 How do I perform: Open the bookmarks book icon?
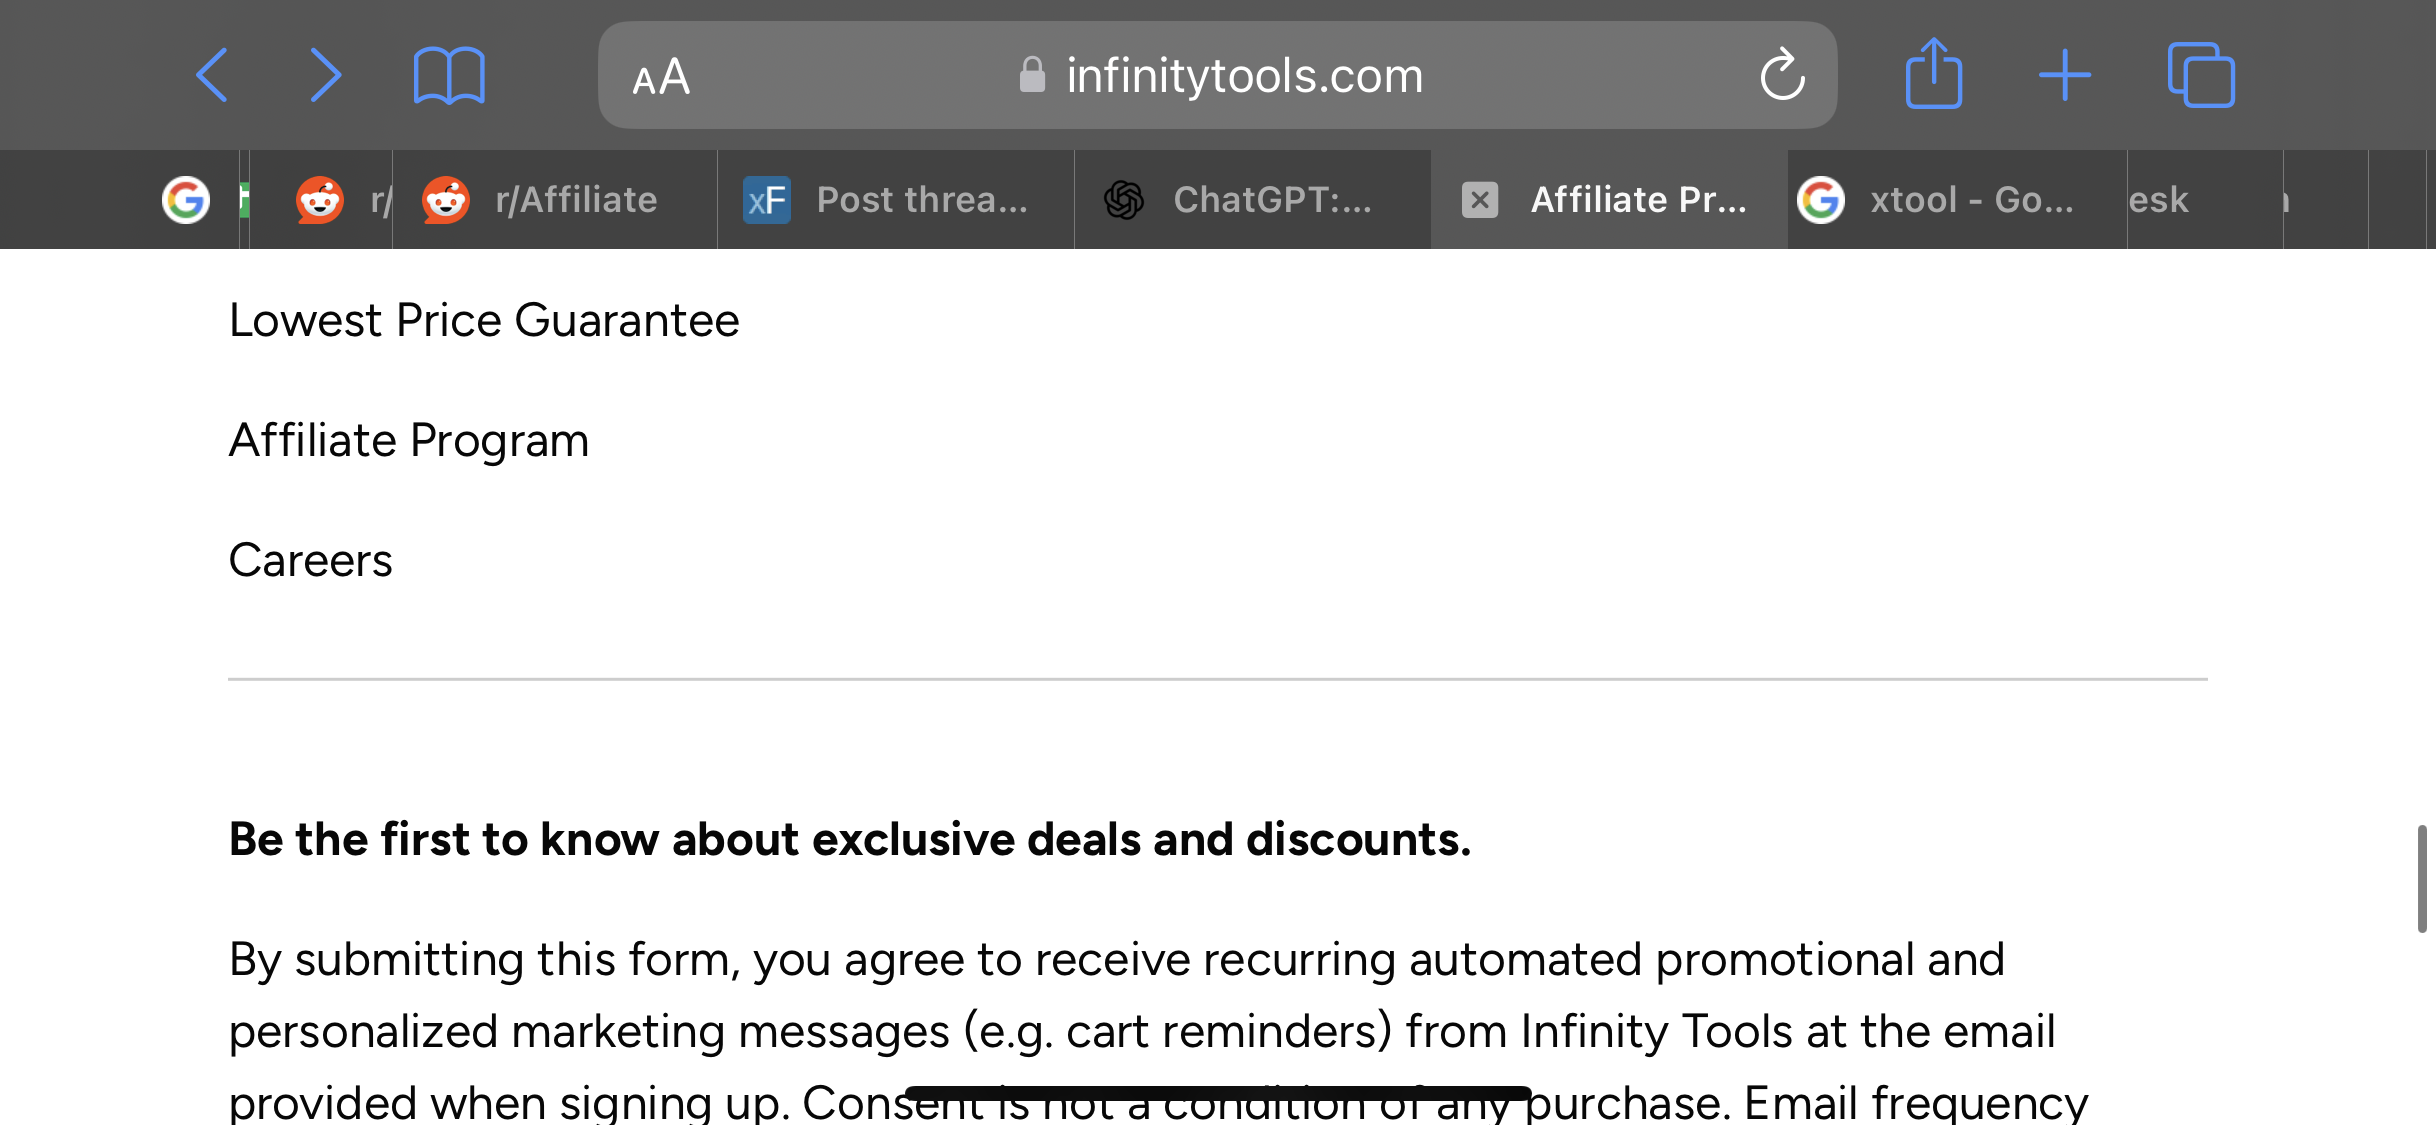(449, 76)
